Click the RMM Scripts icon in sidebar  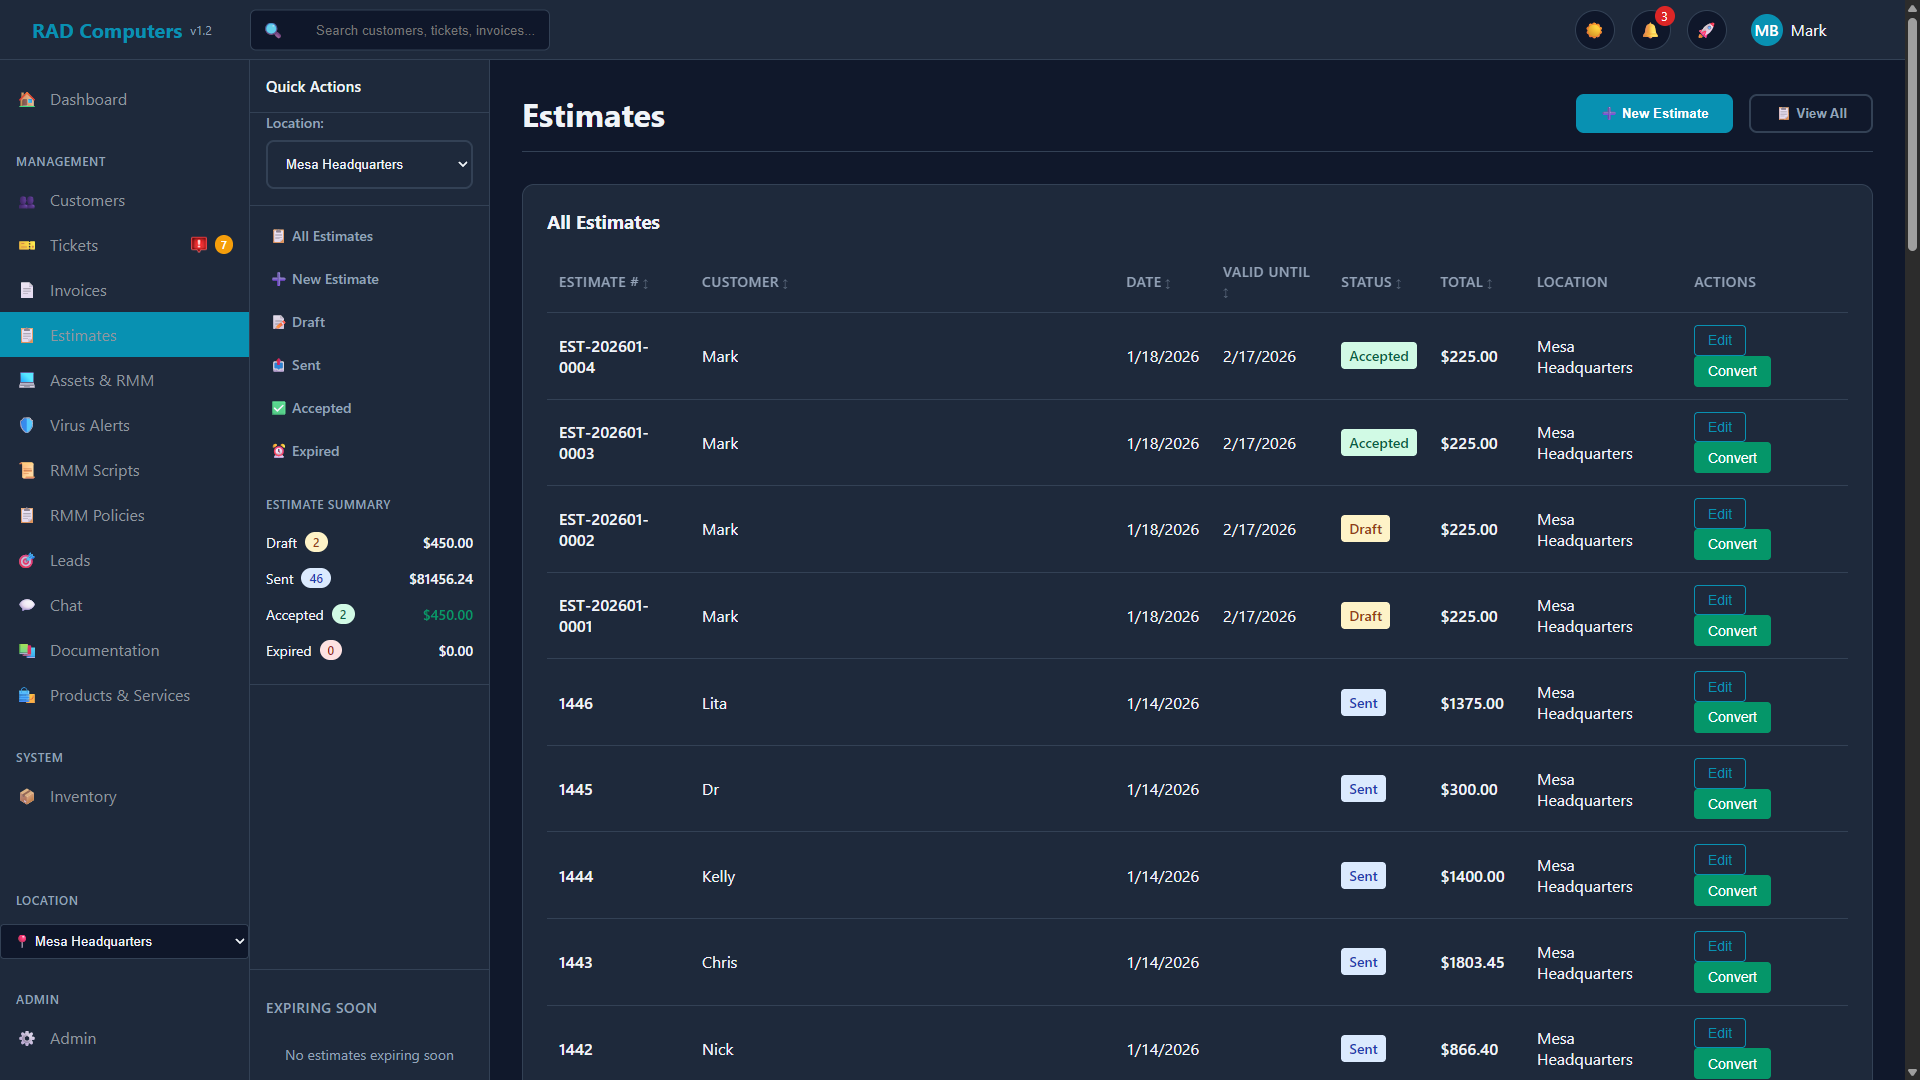click(27, 470)
